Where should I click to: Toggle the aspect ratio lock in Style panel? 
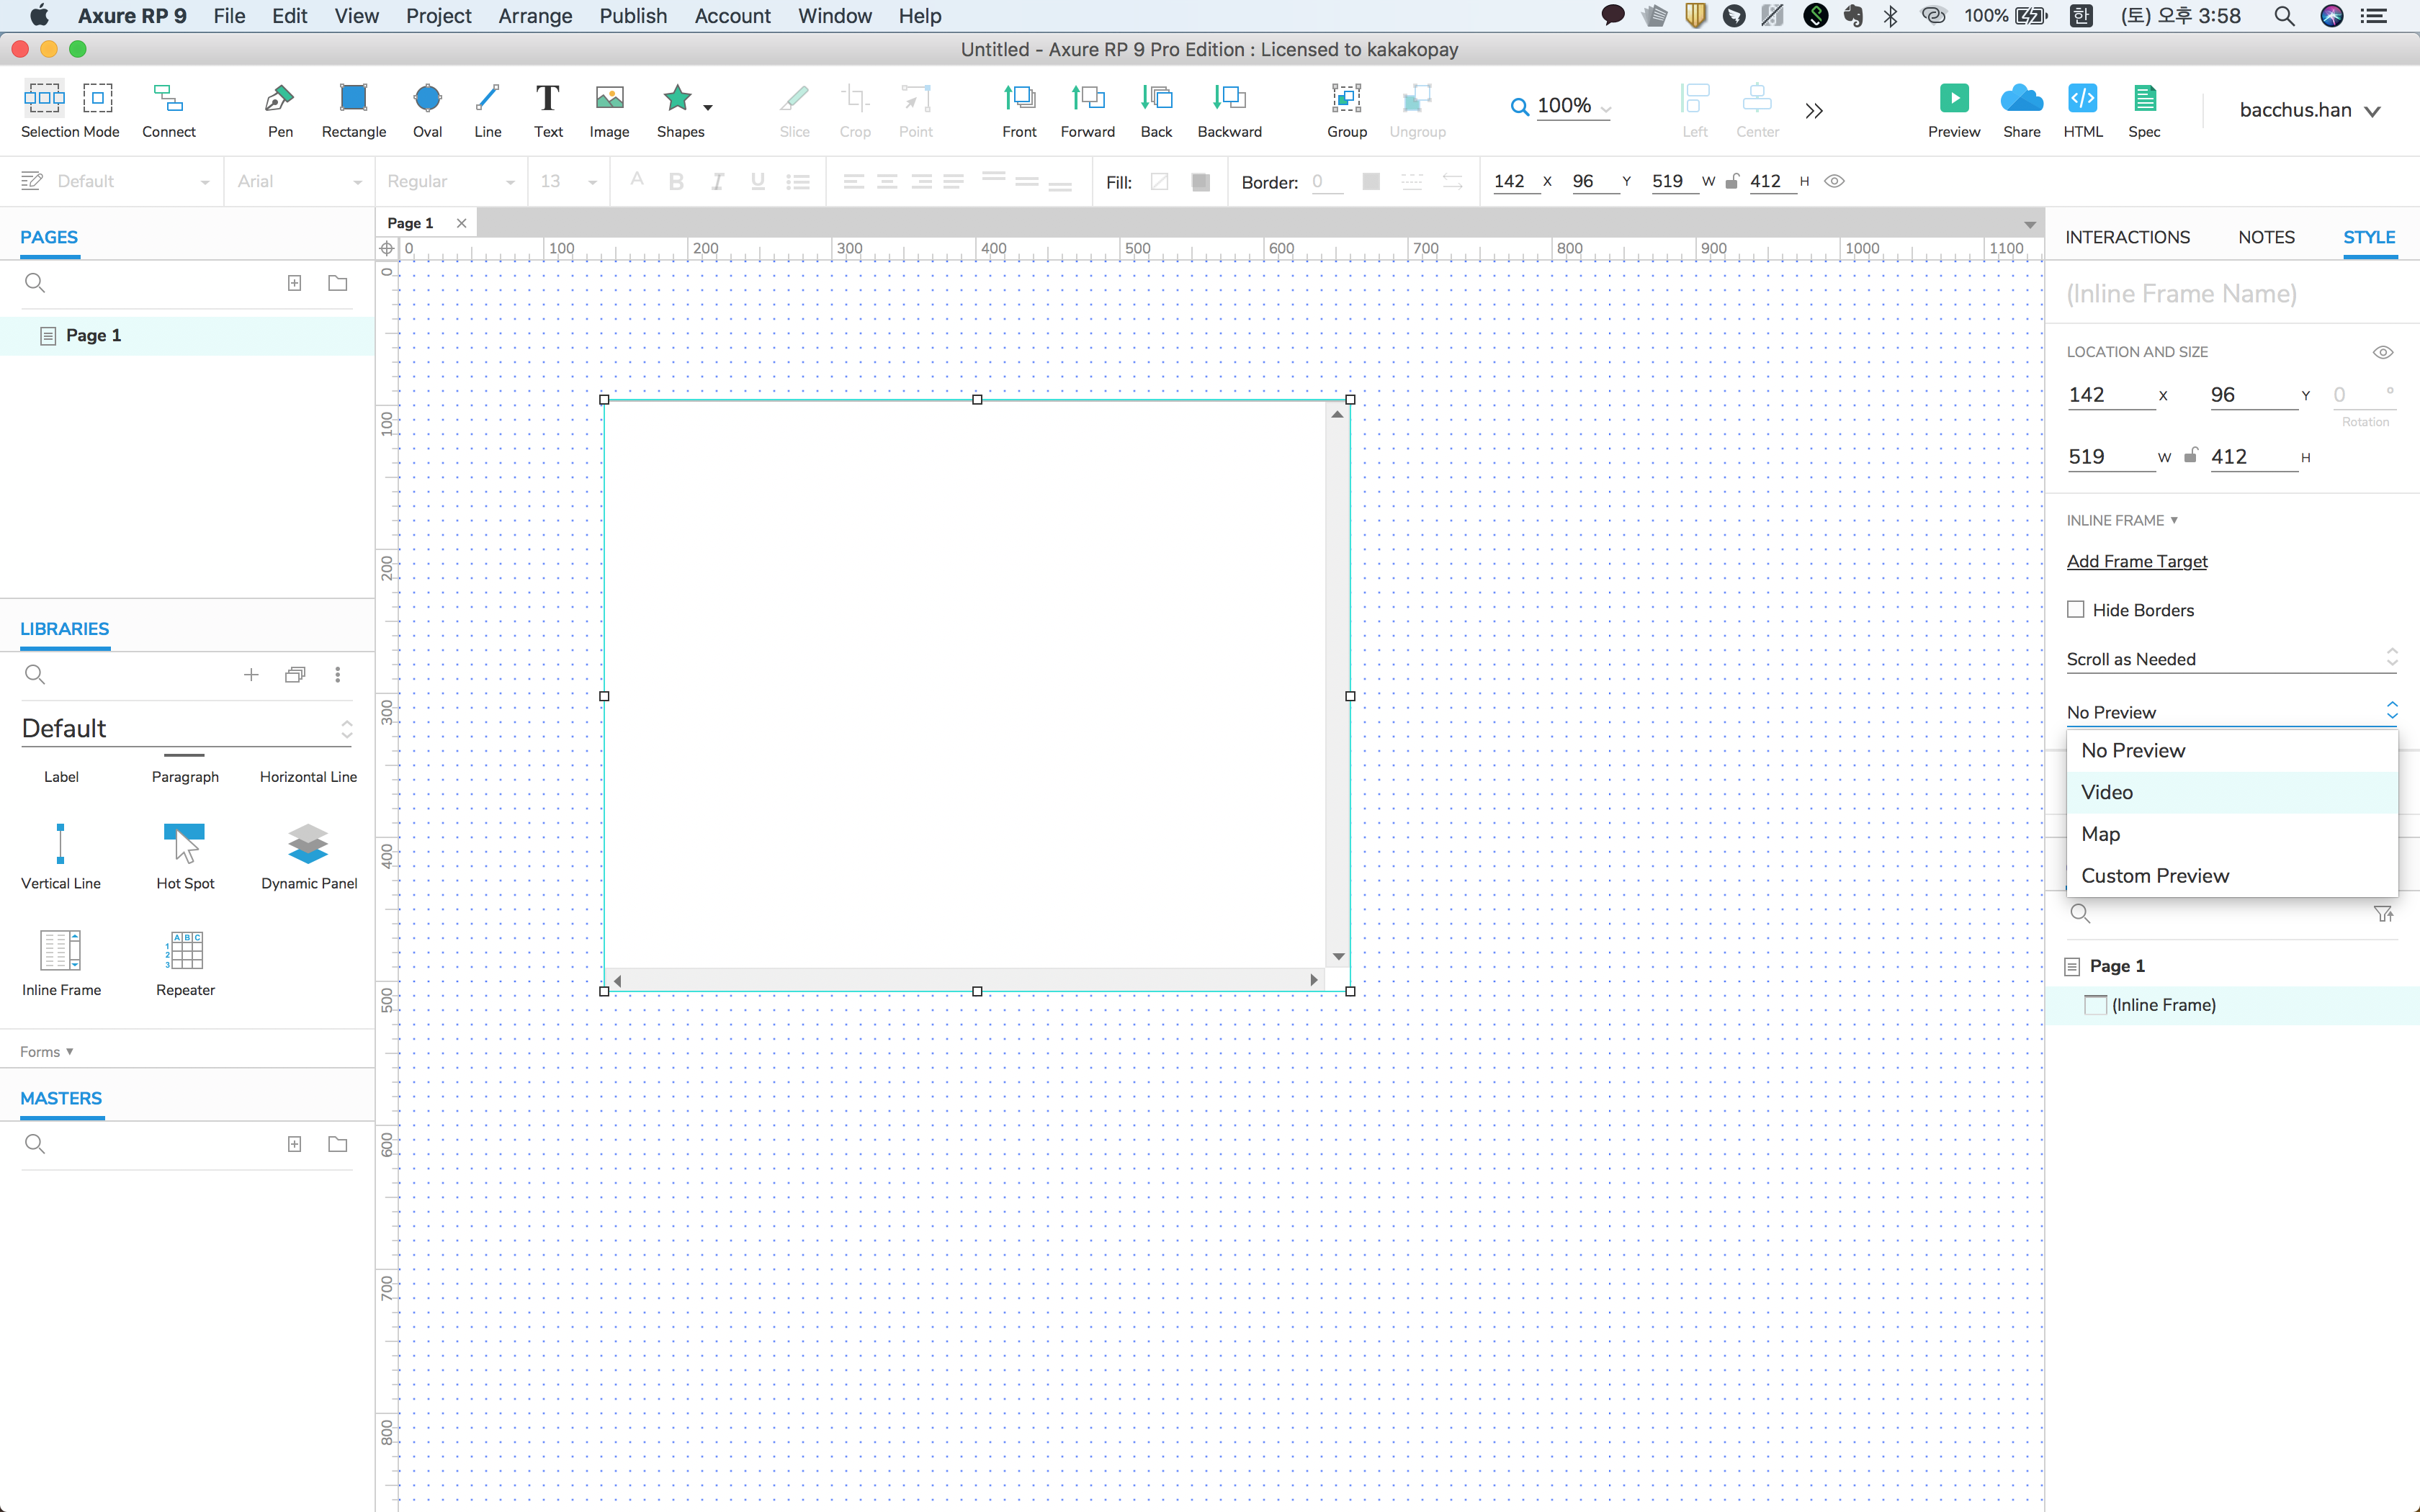pos(2190,456)
